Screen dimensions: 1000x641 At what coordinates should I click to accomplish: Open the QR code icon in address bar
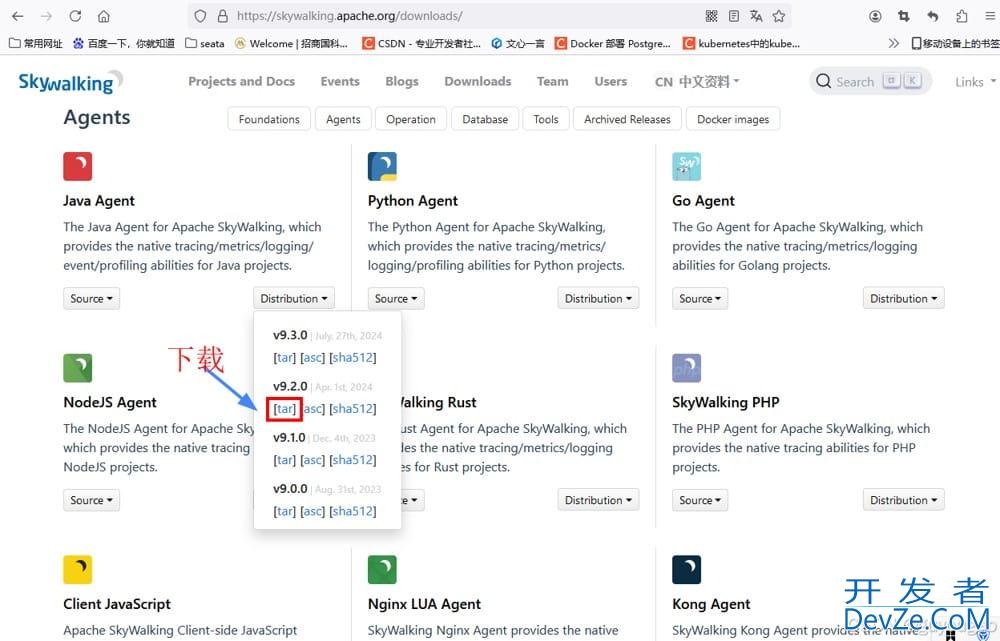point(712,16)
